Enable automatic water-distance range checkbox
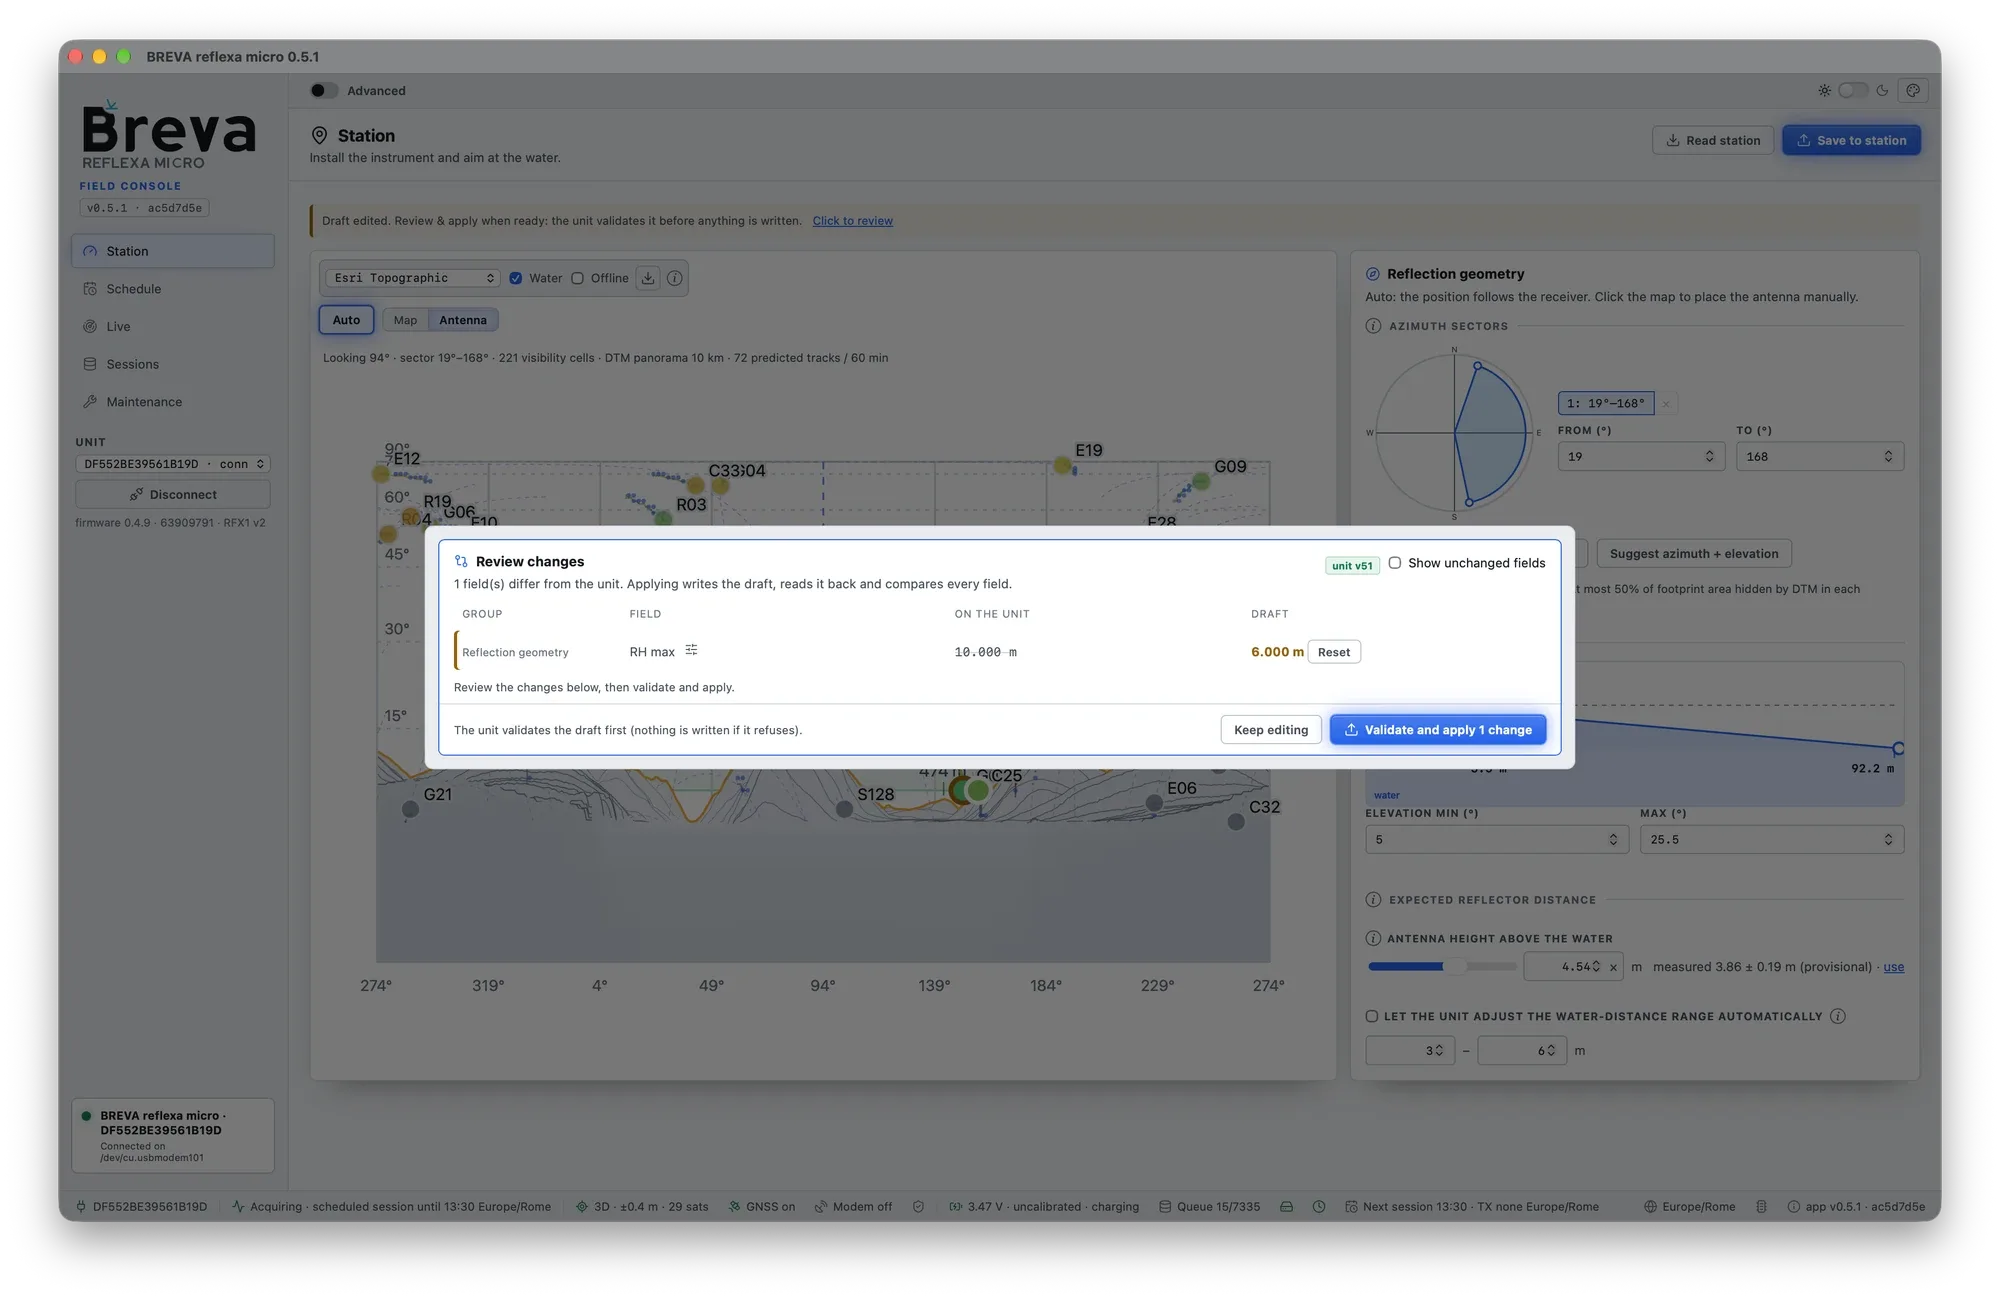2000x1299 pixels. pos(1372,1016)
